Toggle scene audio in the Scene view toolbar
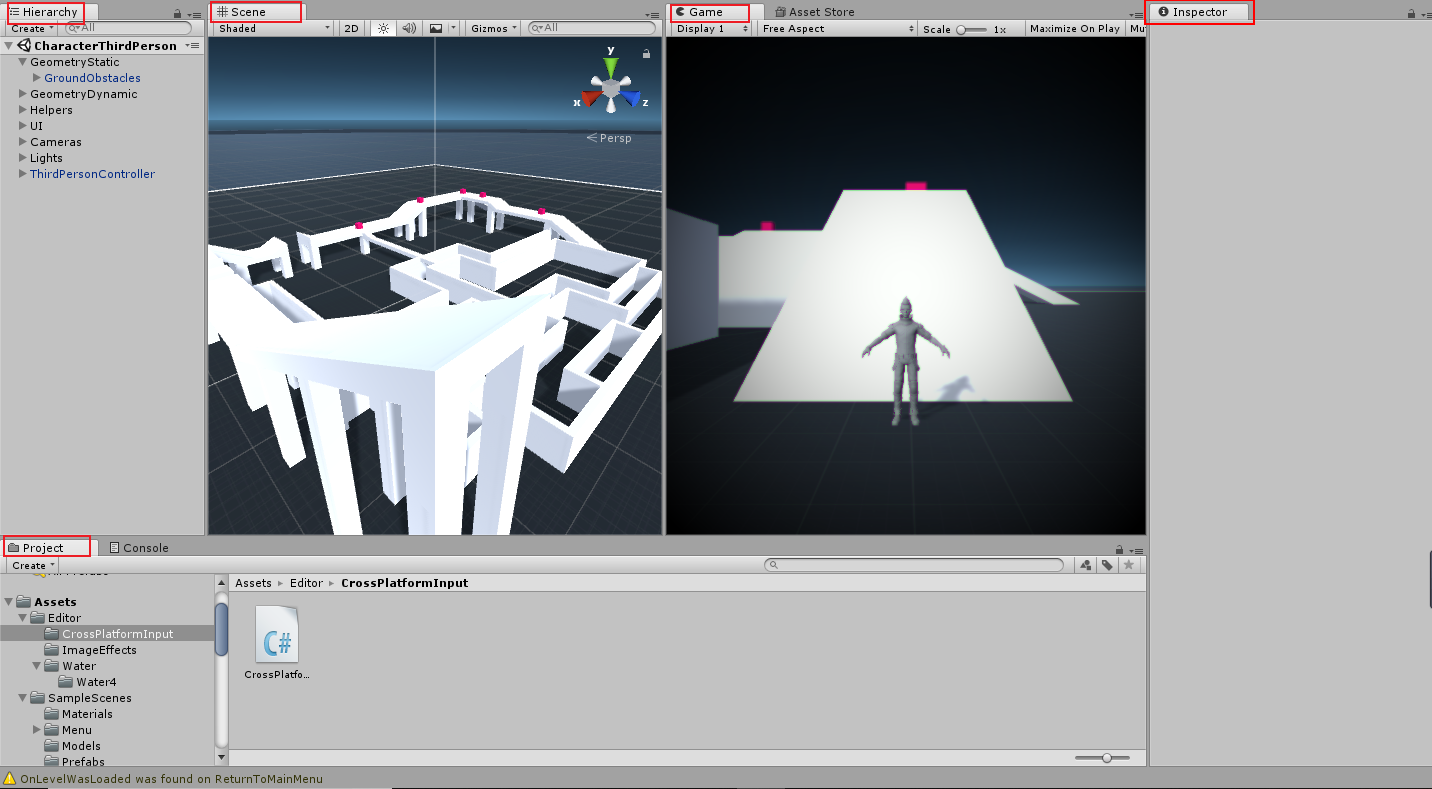The image size is (1432, 789). coord(409,28)
